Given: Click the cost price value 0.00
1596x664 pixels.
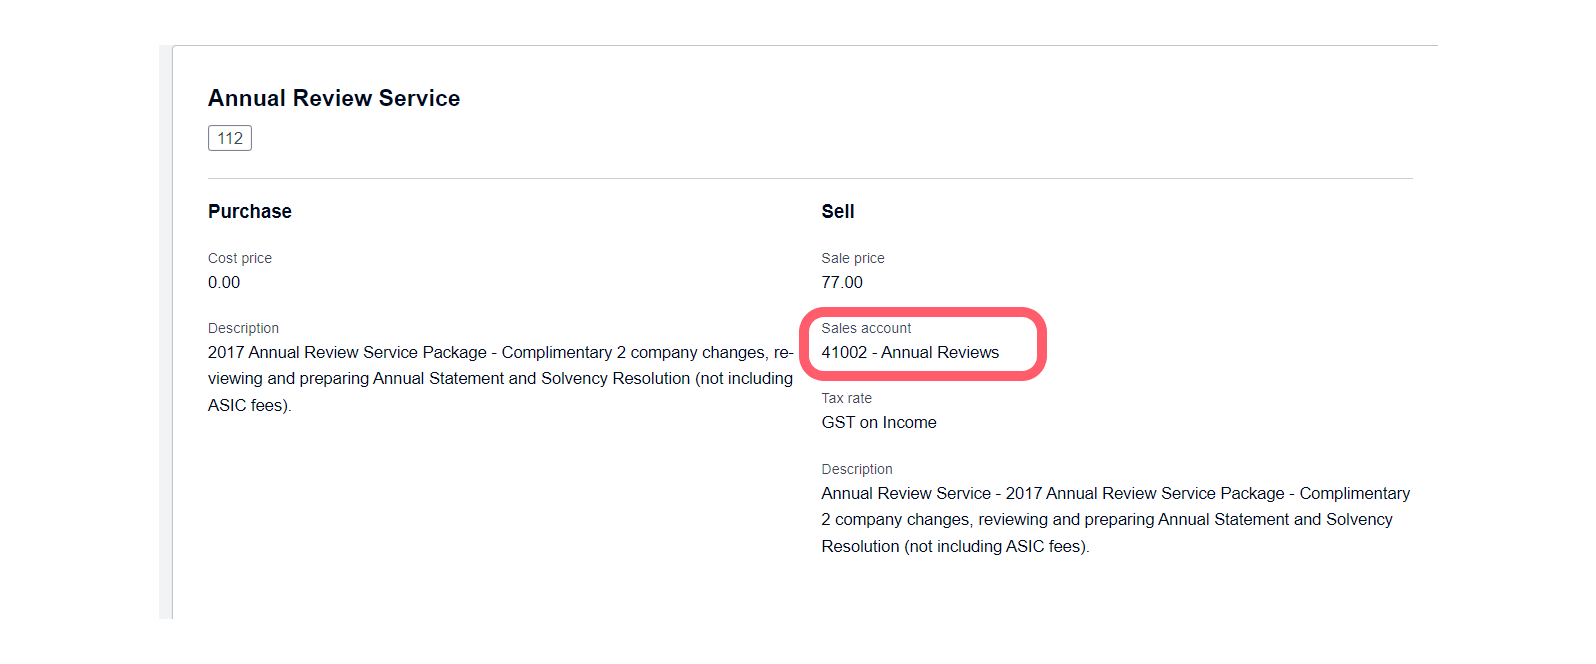Looking at the screenshot, I should (224, 282).
